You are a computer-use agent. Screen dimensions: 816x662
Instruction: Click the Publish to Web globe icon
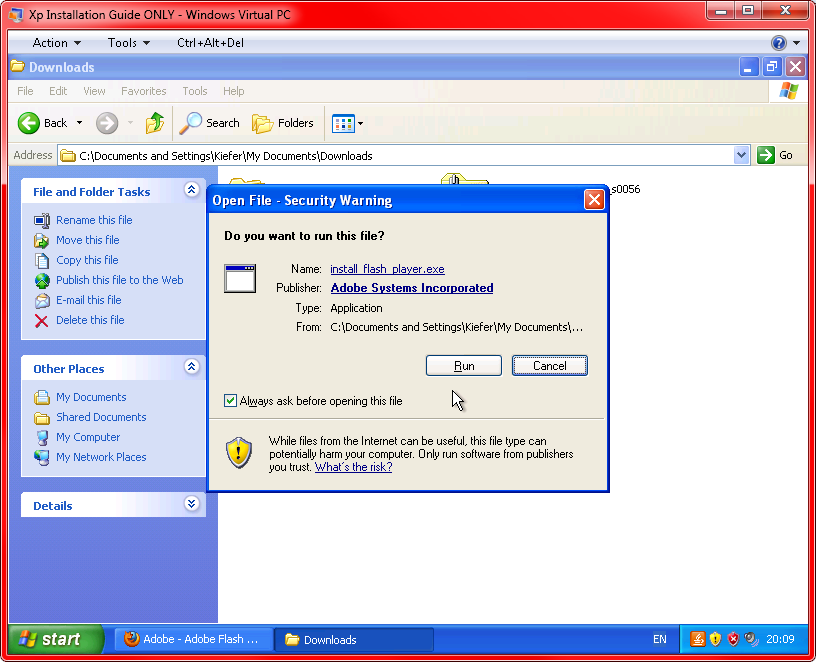pyautogui.click(x=42, y=281)
